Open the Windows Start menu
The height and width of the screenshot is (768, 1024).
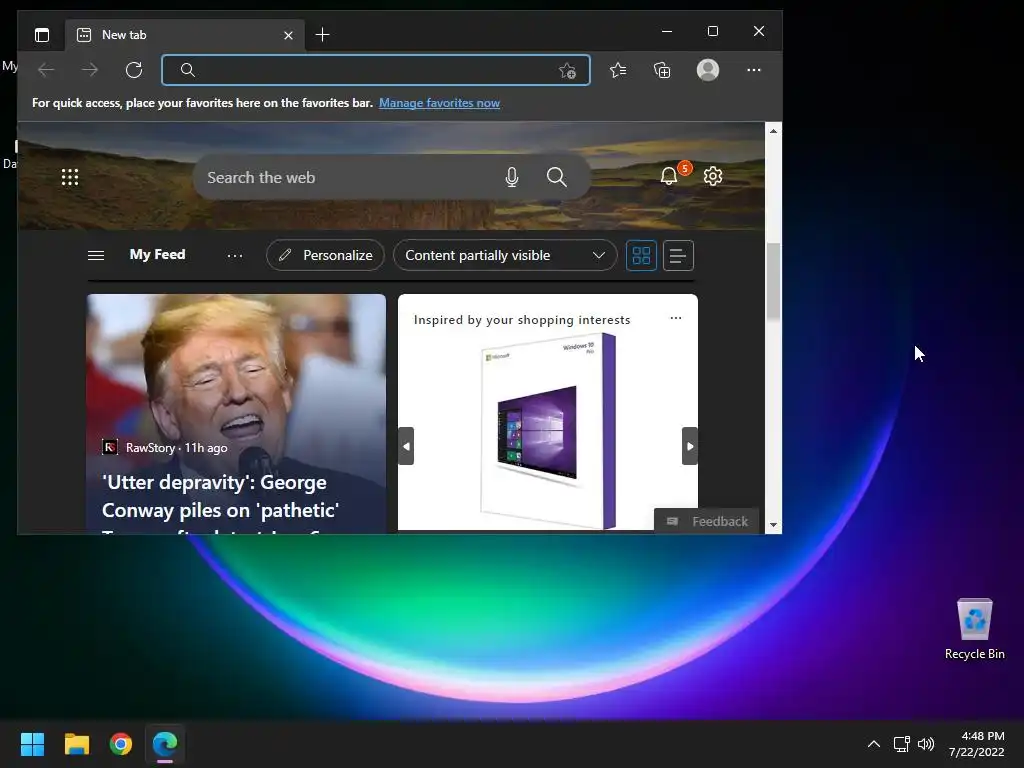point(32,744)
